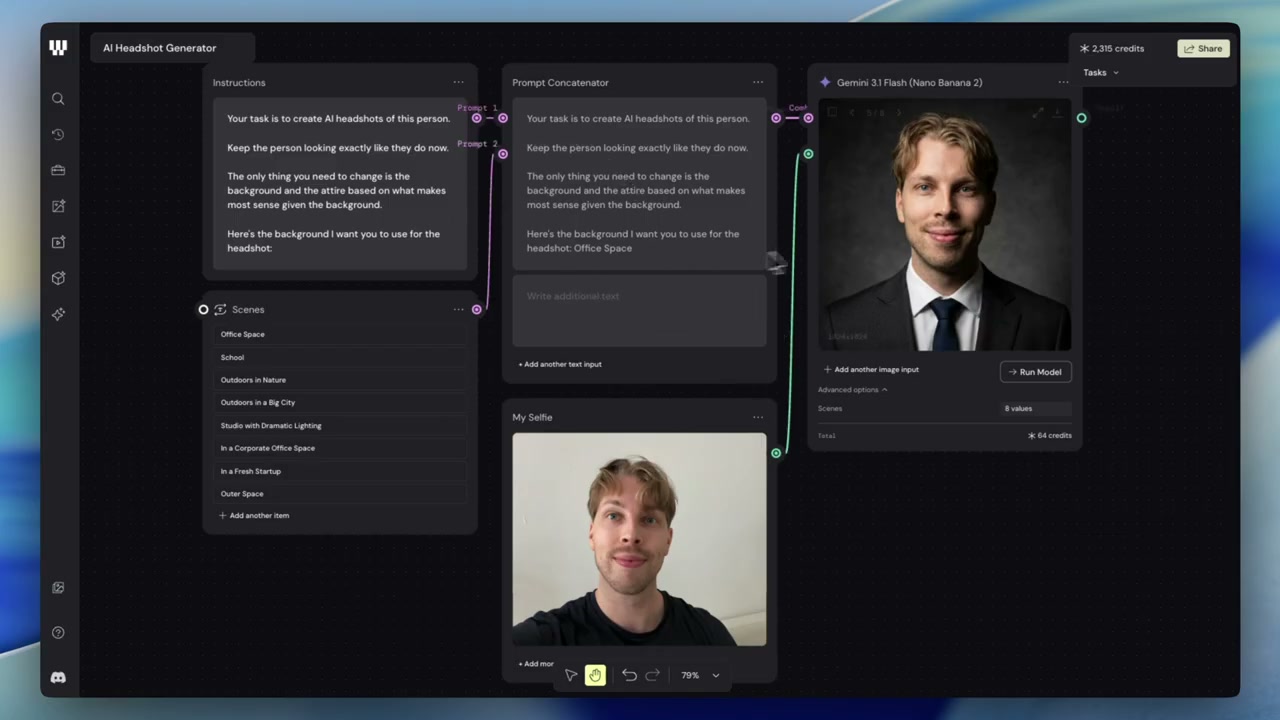Undo the last action
The image size is (1280, 720).
(629, 675)
